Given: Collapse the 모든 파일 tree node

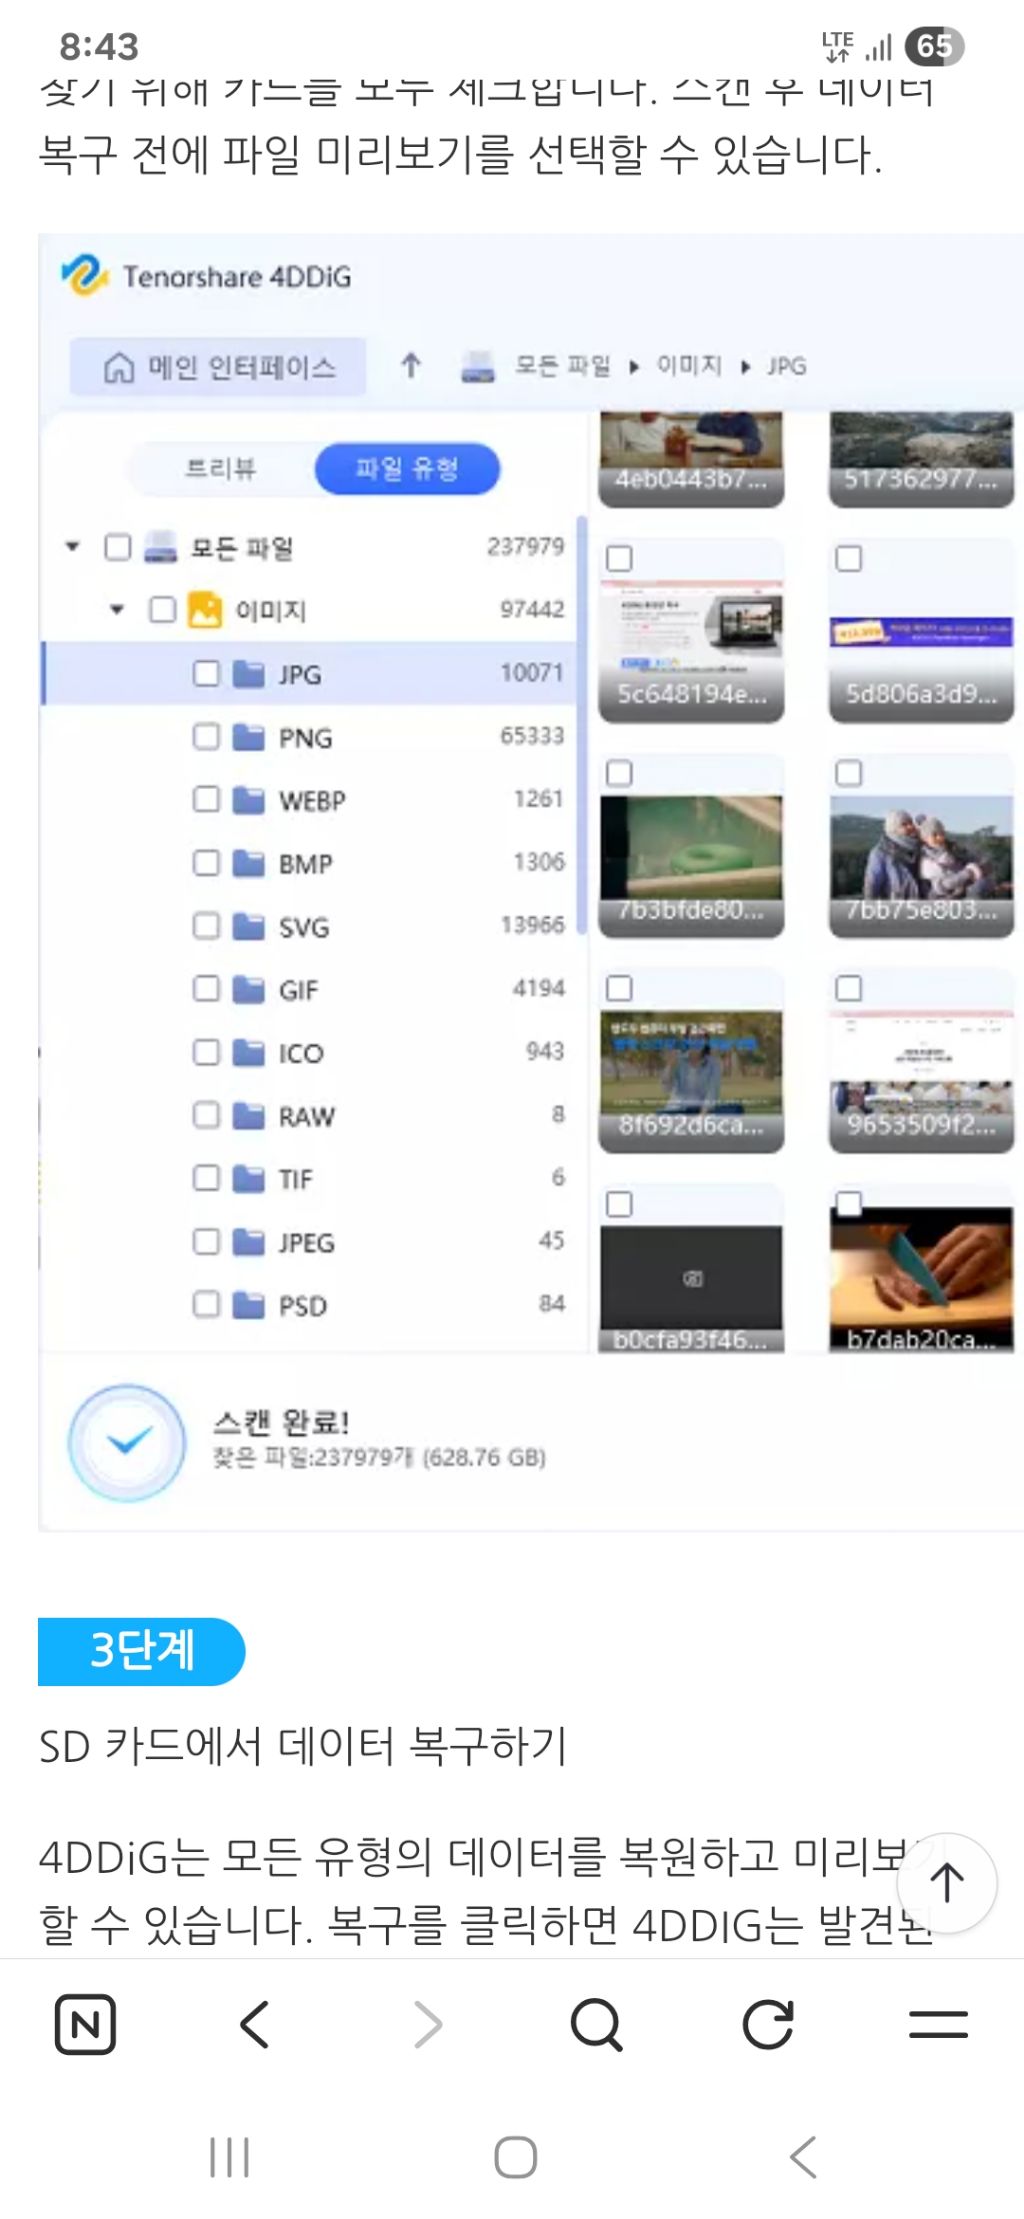Looking at the screenshot, I should 72,547.
